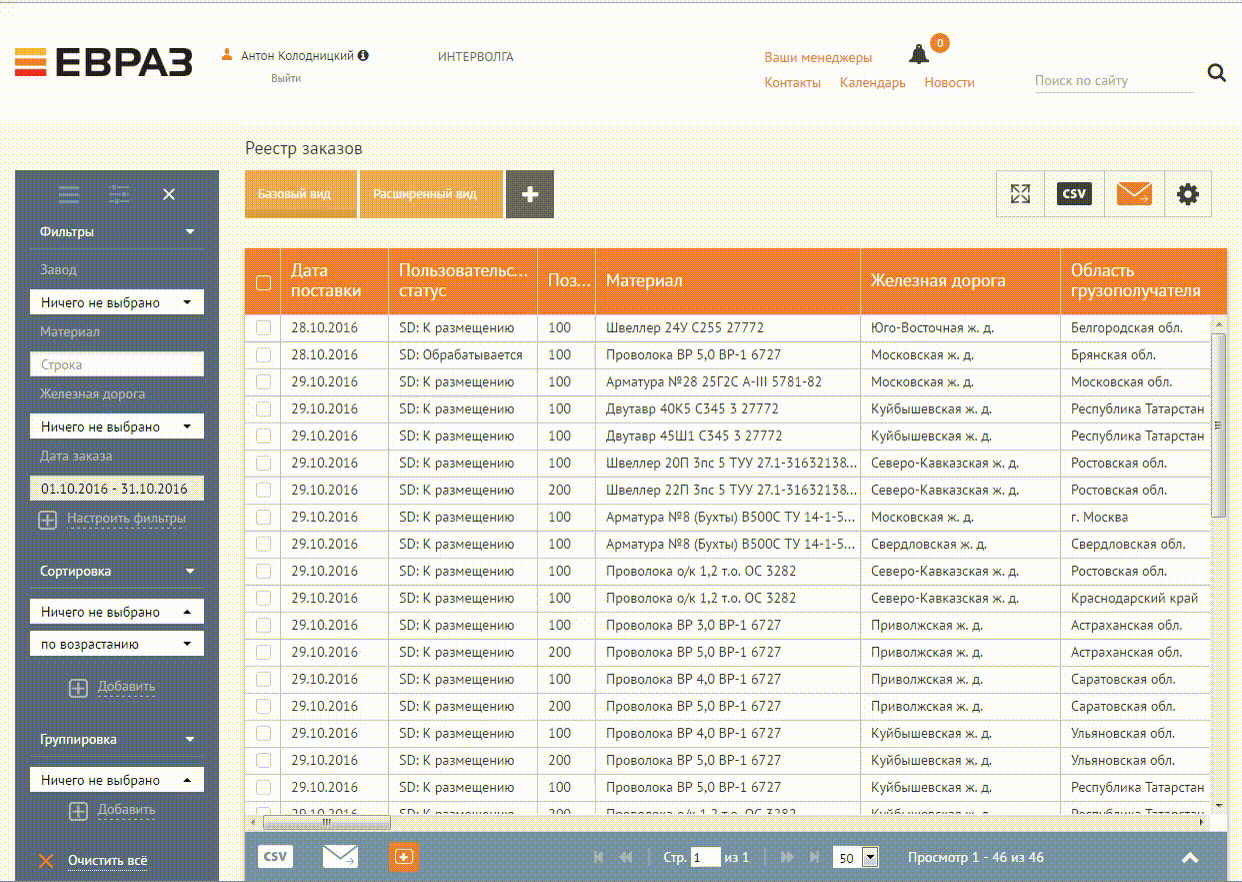Change sort order dropdown по возрастанию
This screenshot has height=882, width=1242.
[116, 644]
